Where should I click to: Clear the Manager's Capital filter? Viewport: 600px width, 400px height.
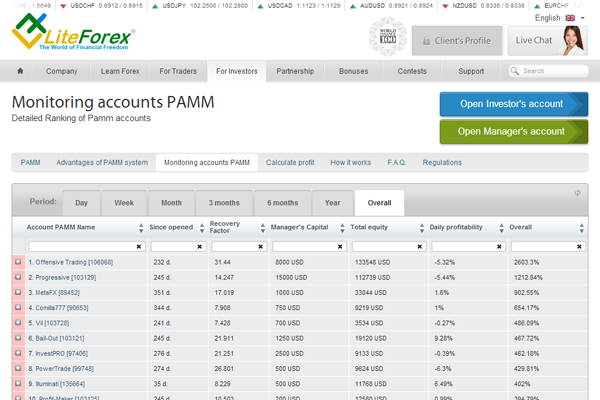coord(340,247)
